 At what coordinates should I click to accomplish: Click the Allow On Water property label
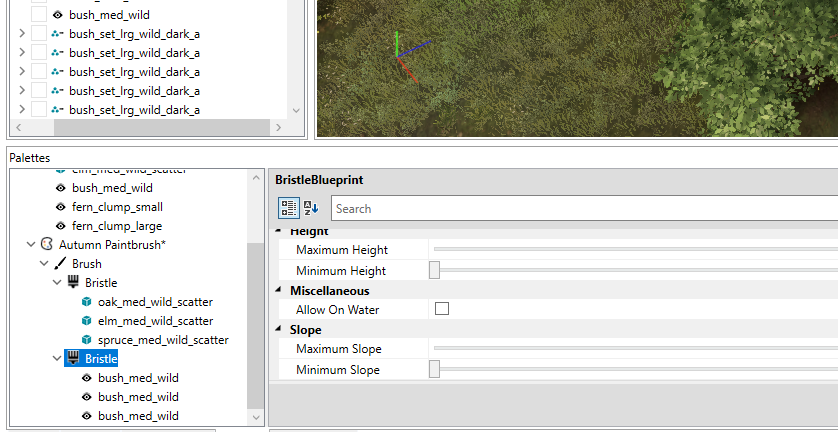coord(338,310)
